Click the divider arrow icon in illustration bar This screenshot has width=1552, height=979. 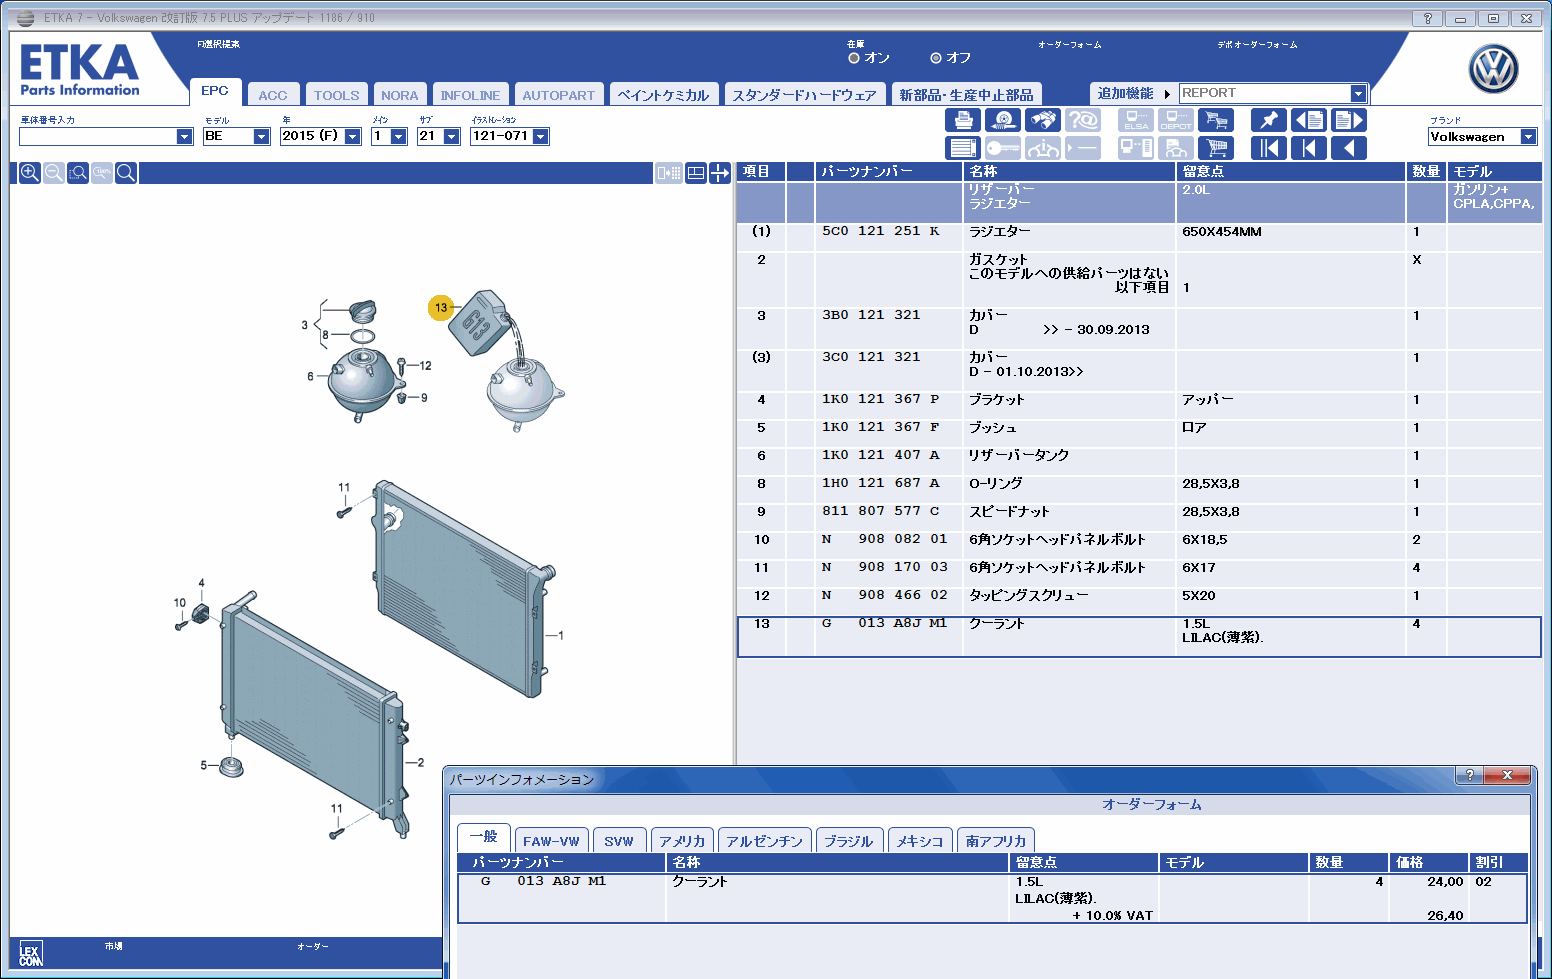pos(720,173)
